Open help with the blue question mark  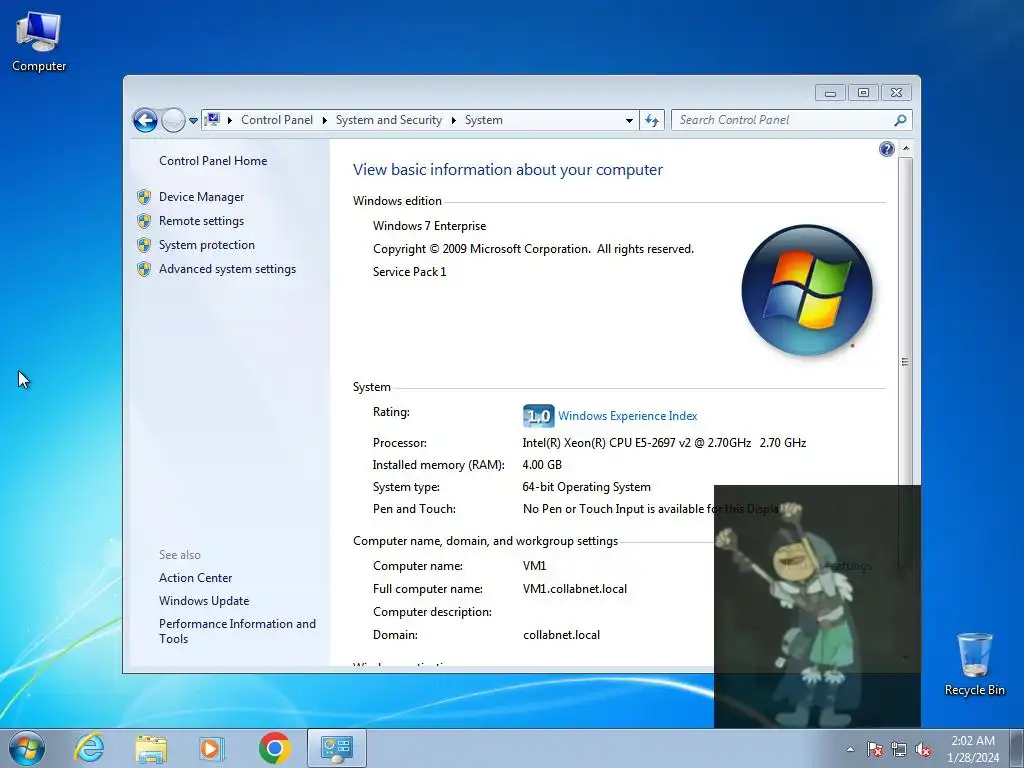(886, 150)
